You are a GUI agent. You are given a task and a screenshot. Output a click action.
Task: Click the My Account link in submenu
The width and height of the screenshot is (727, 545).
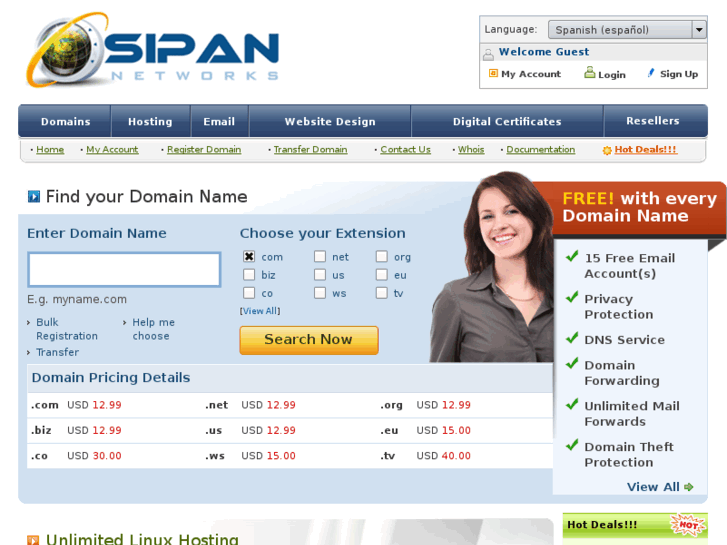112,149
